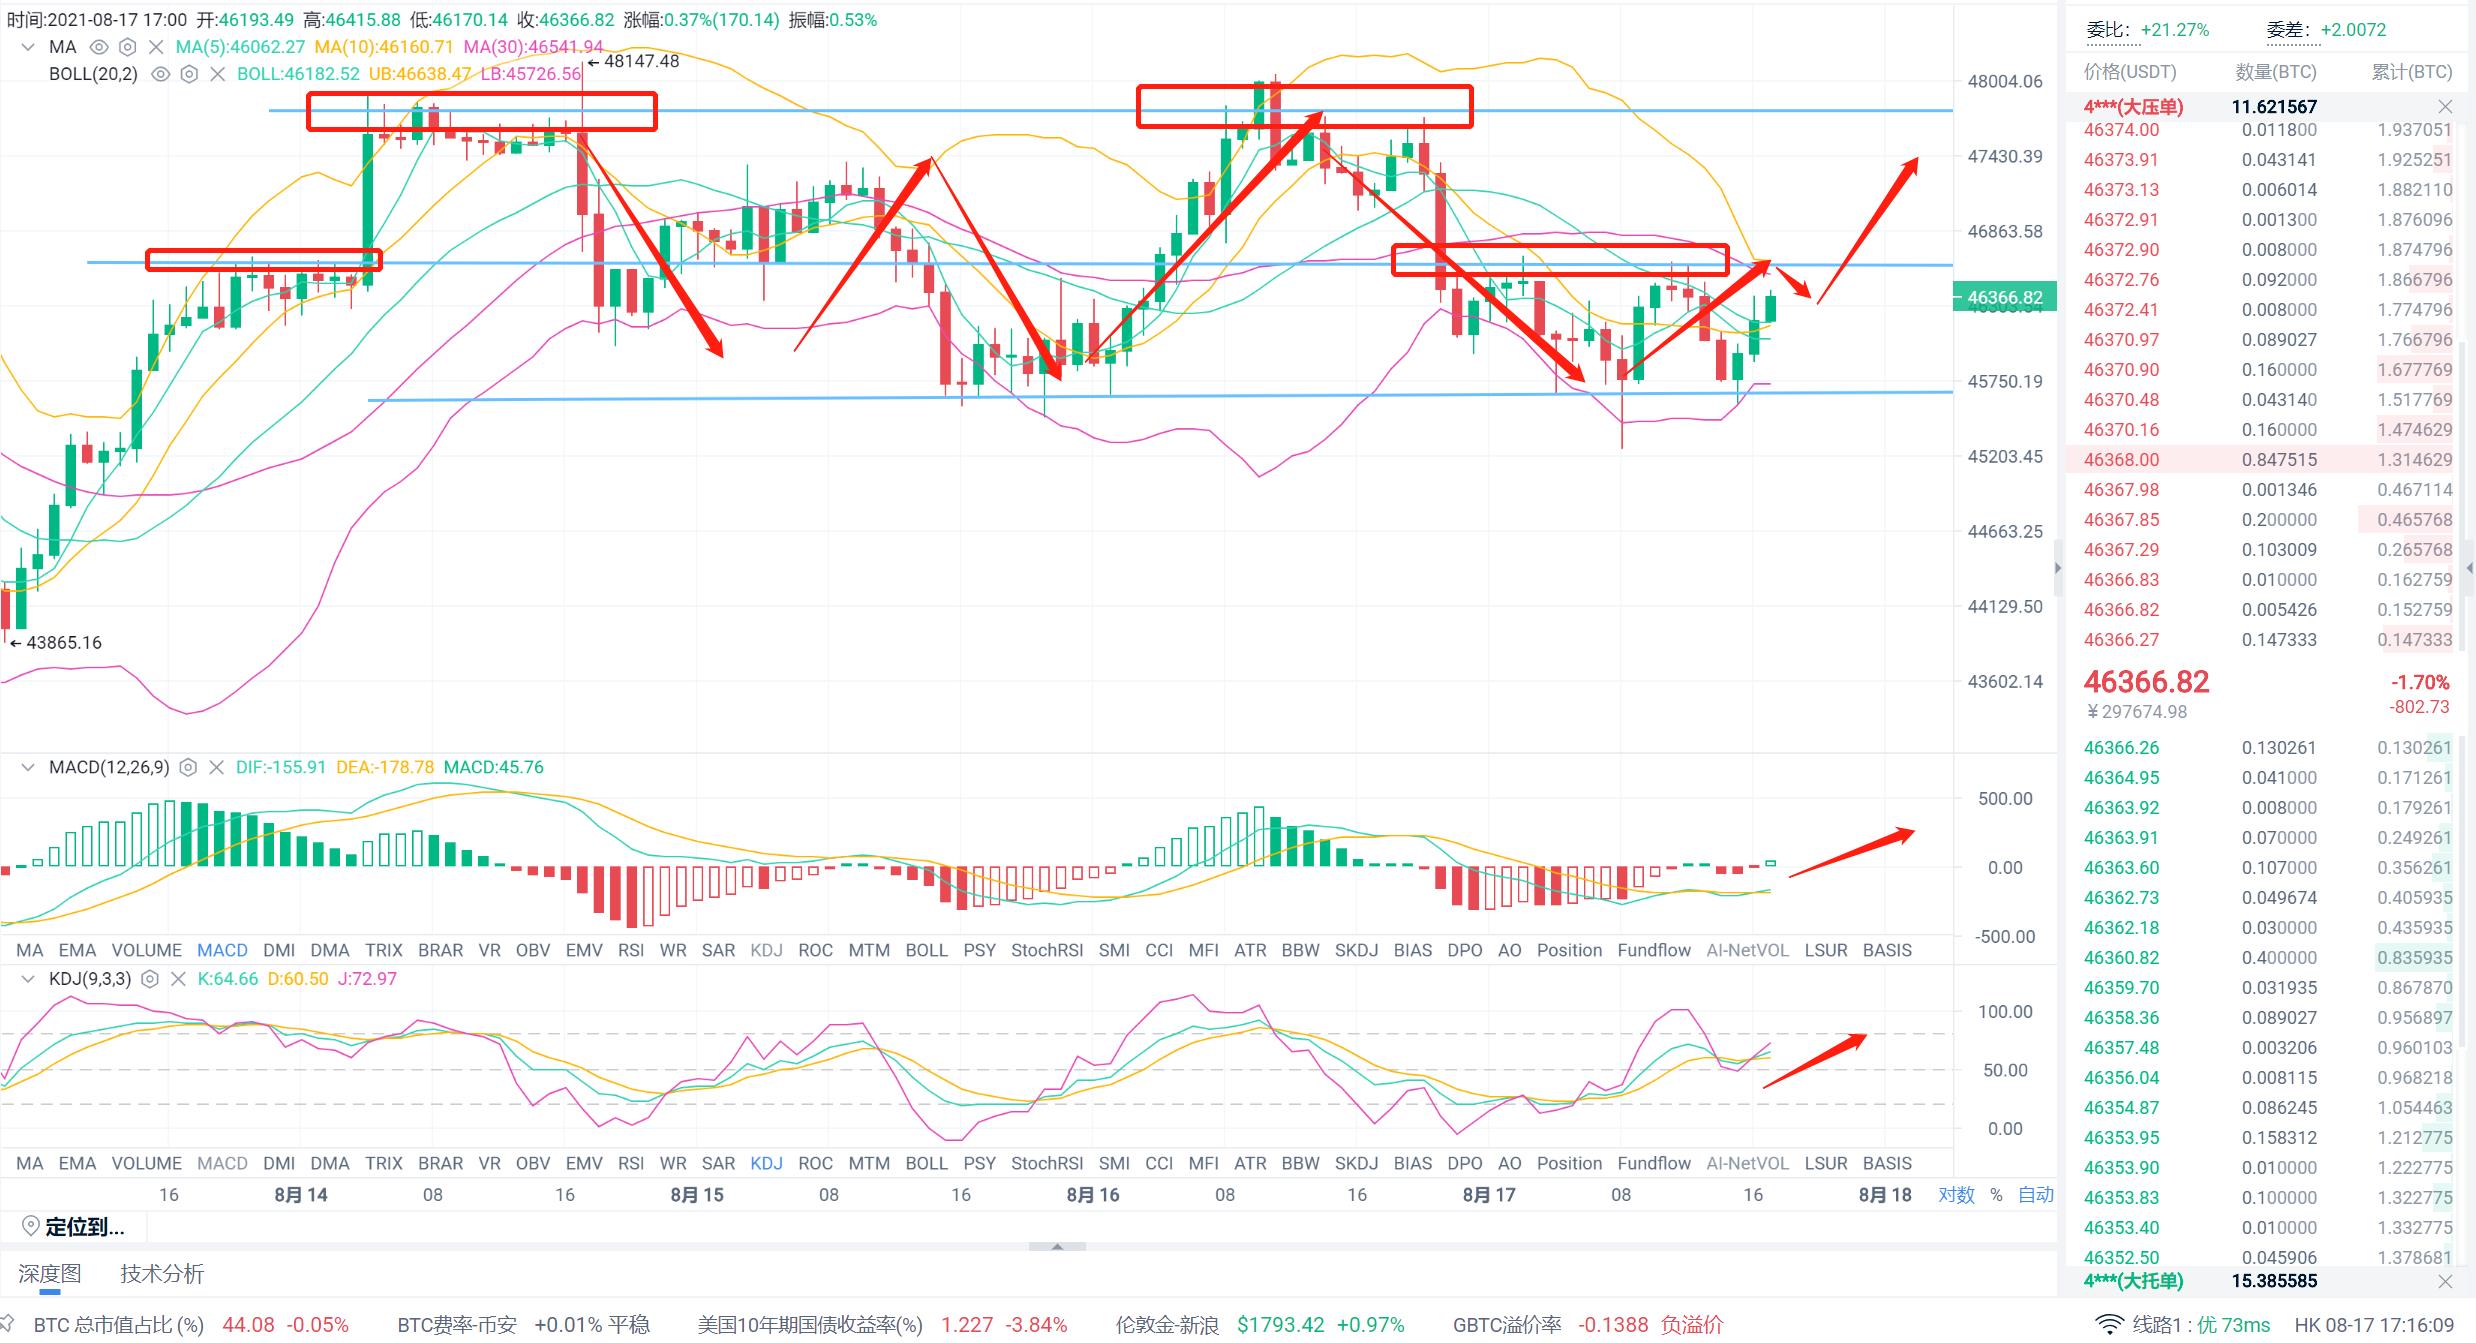Click the collapse arrow between the chart and order book
The width and height of the screenshot is (2476, 1343).
point(2057,568)
